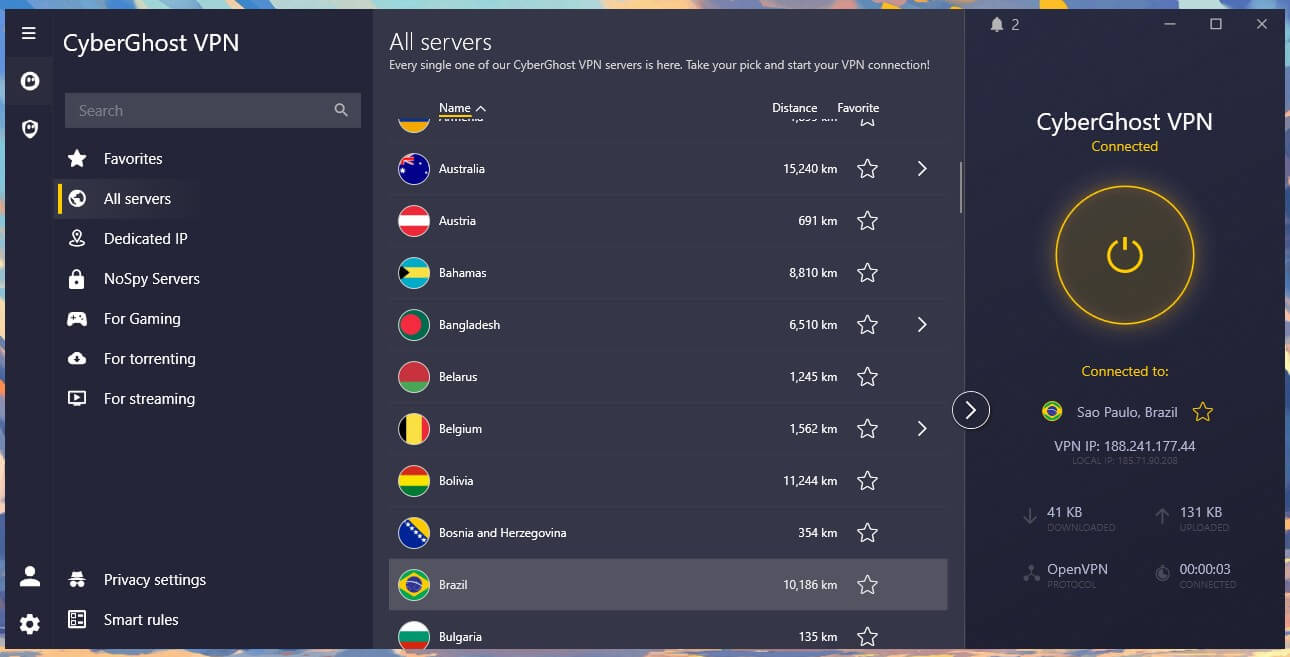Collapse the server list panel arrow

coord(971,409)
